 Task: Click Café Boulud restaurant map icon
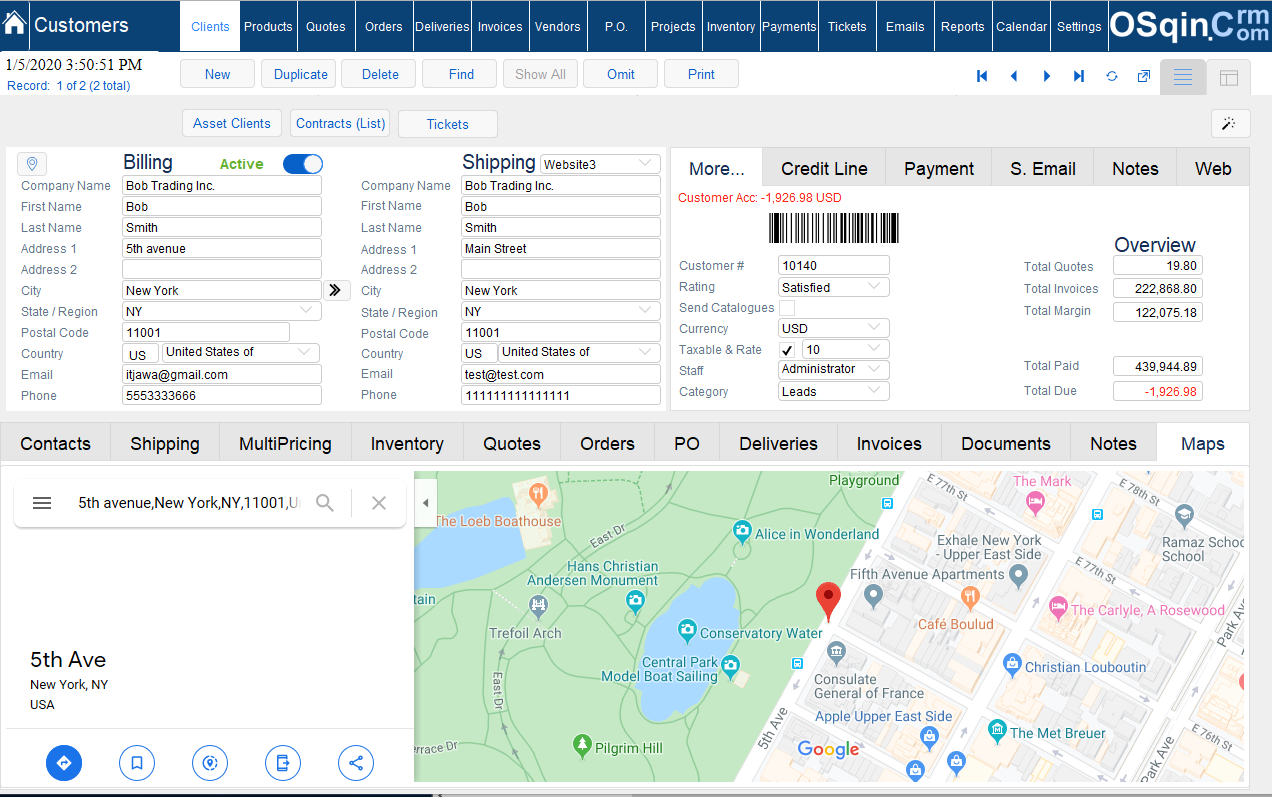pyautogui.click(x=969, y=598)
